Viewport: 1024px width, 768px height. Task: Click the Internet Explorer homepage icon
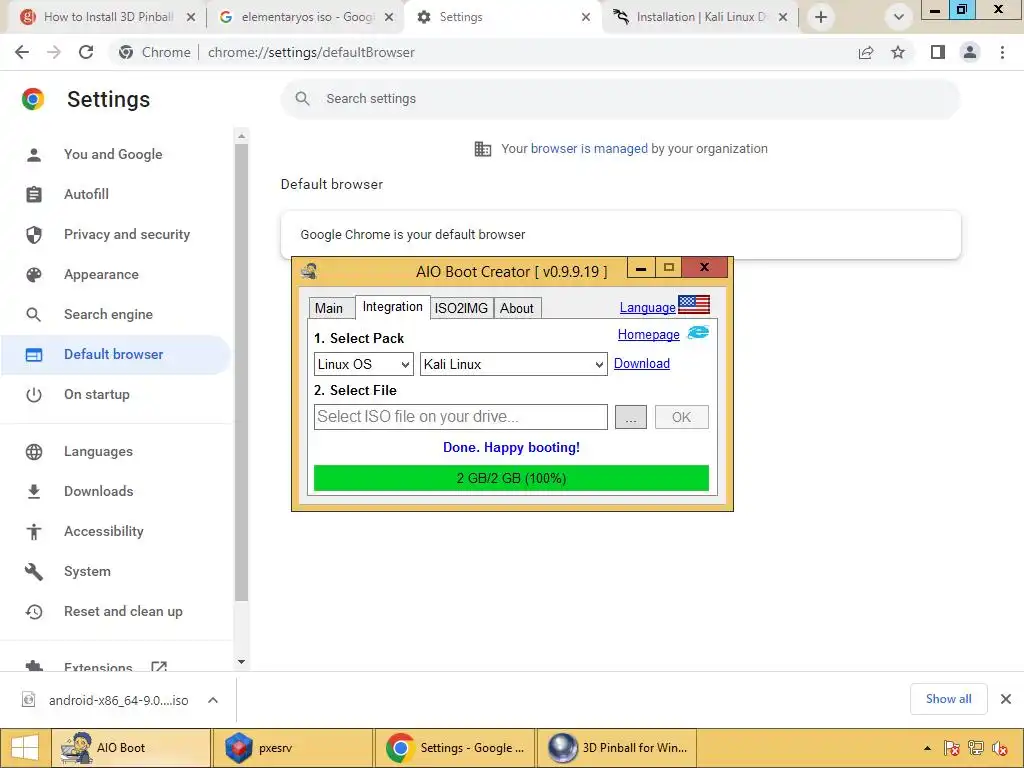698,333
